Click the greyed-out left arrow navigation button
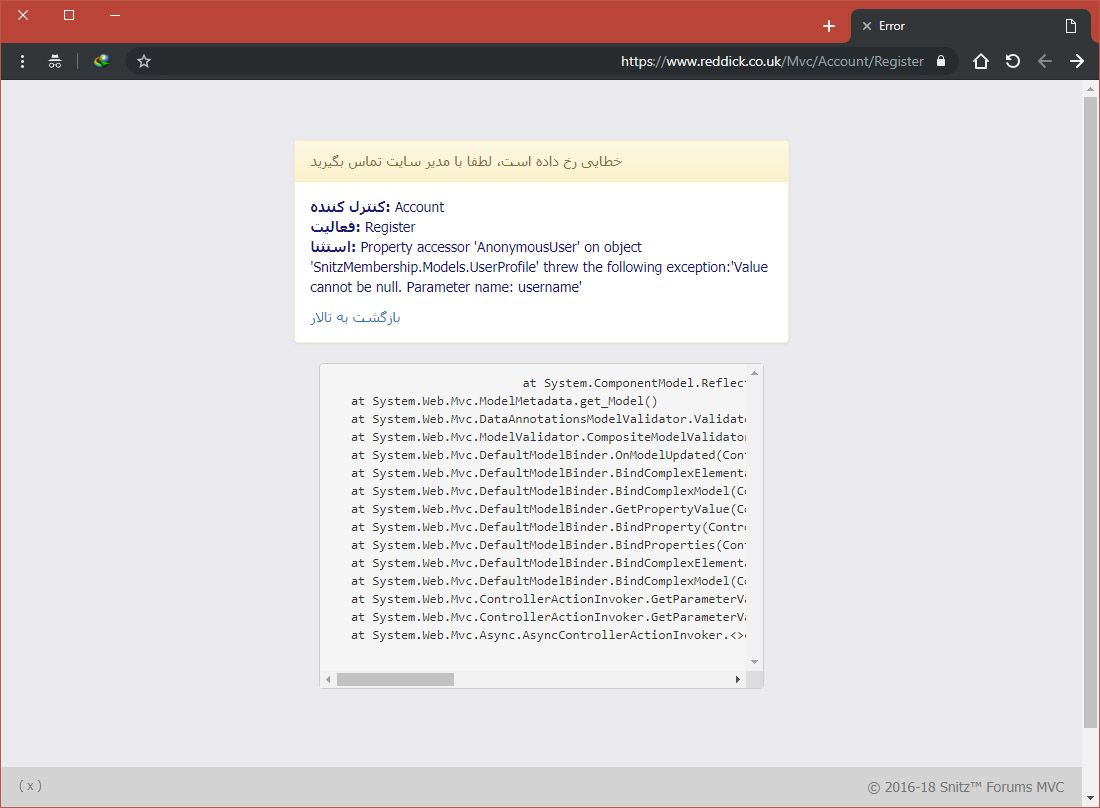This screenshot has height=808, width=1100. tap(1045, 61)
